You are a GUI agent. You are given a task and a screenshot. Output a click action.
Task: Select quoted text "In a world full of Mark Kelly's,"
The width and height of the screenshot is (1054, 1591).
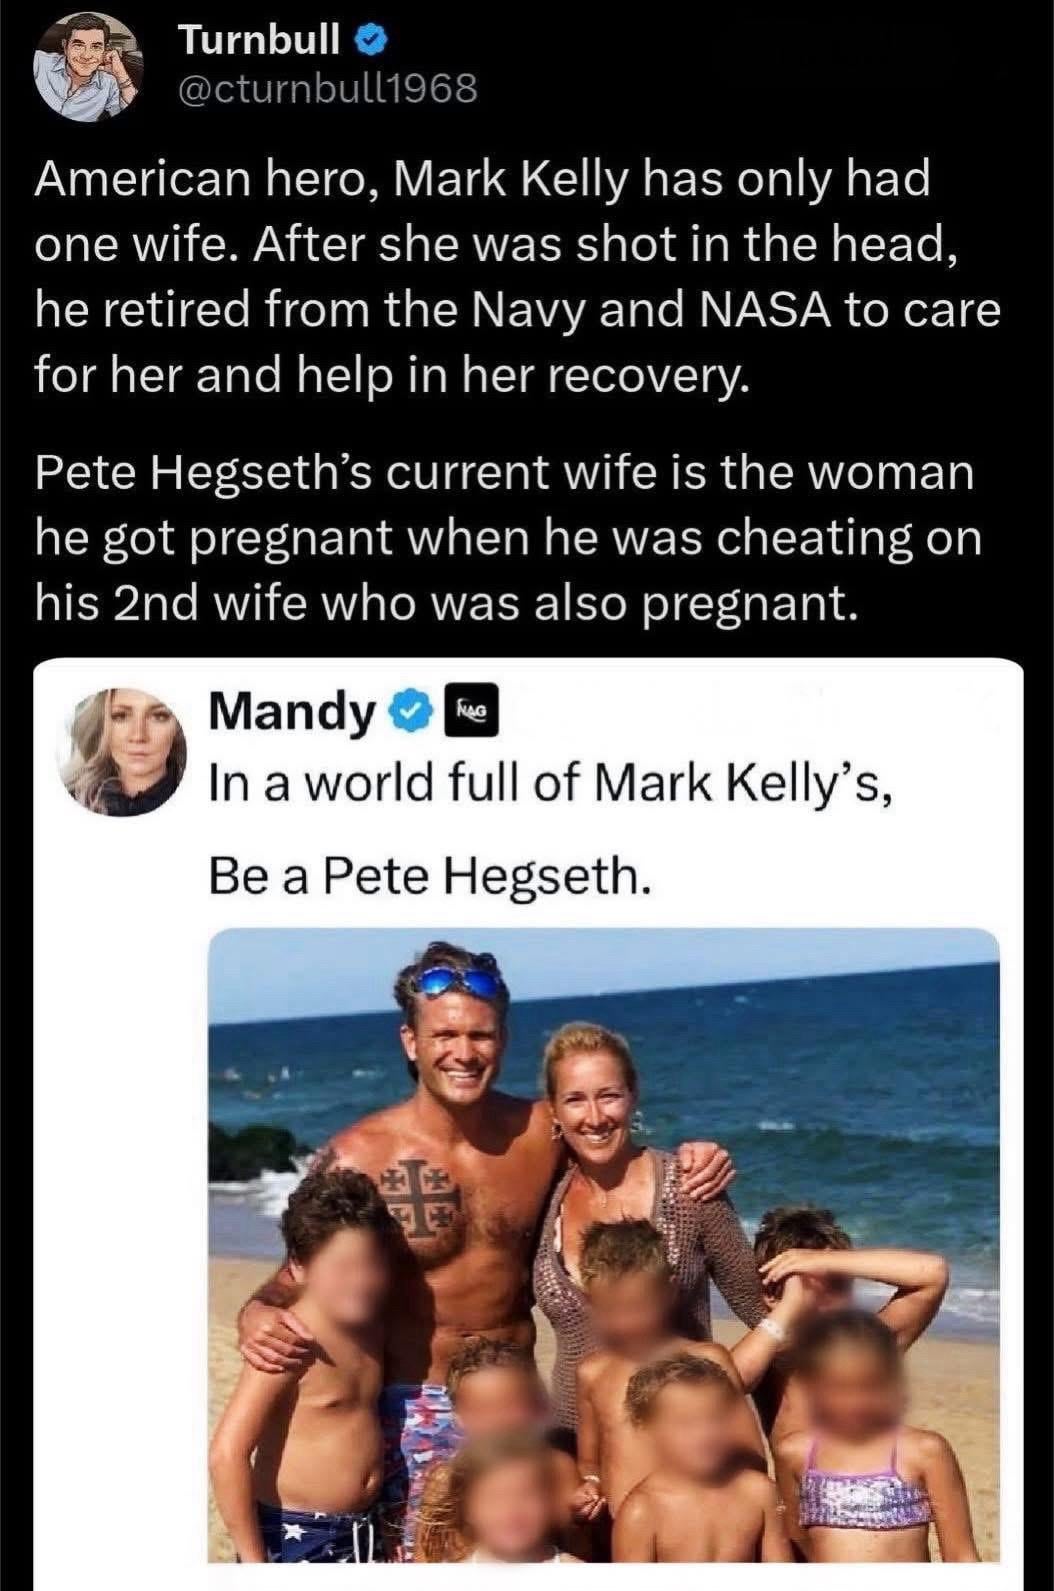point(547,783)
